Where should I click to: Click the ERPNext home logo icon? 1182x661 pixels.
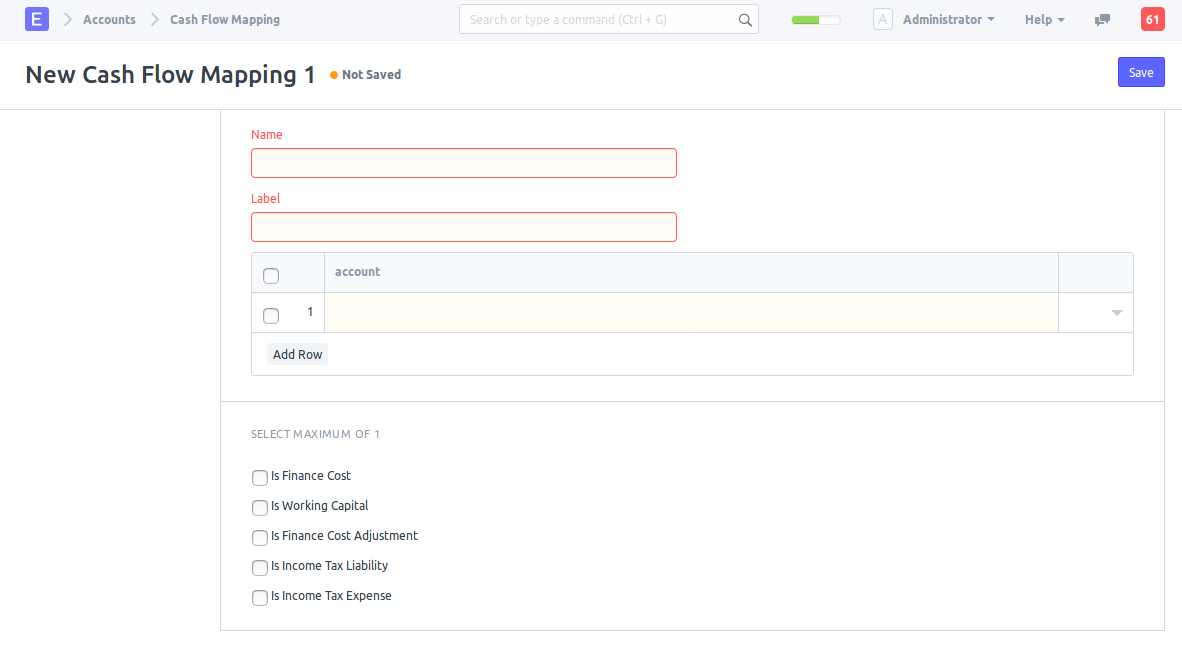36,19
